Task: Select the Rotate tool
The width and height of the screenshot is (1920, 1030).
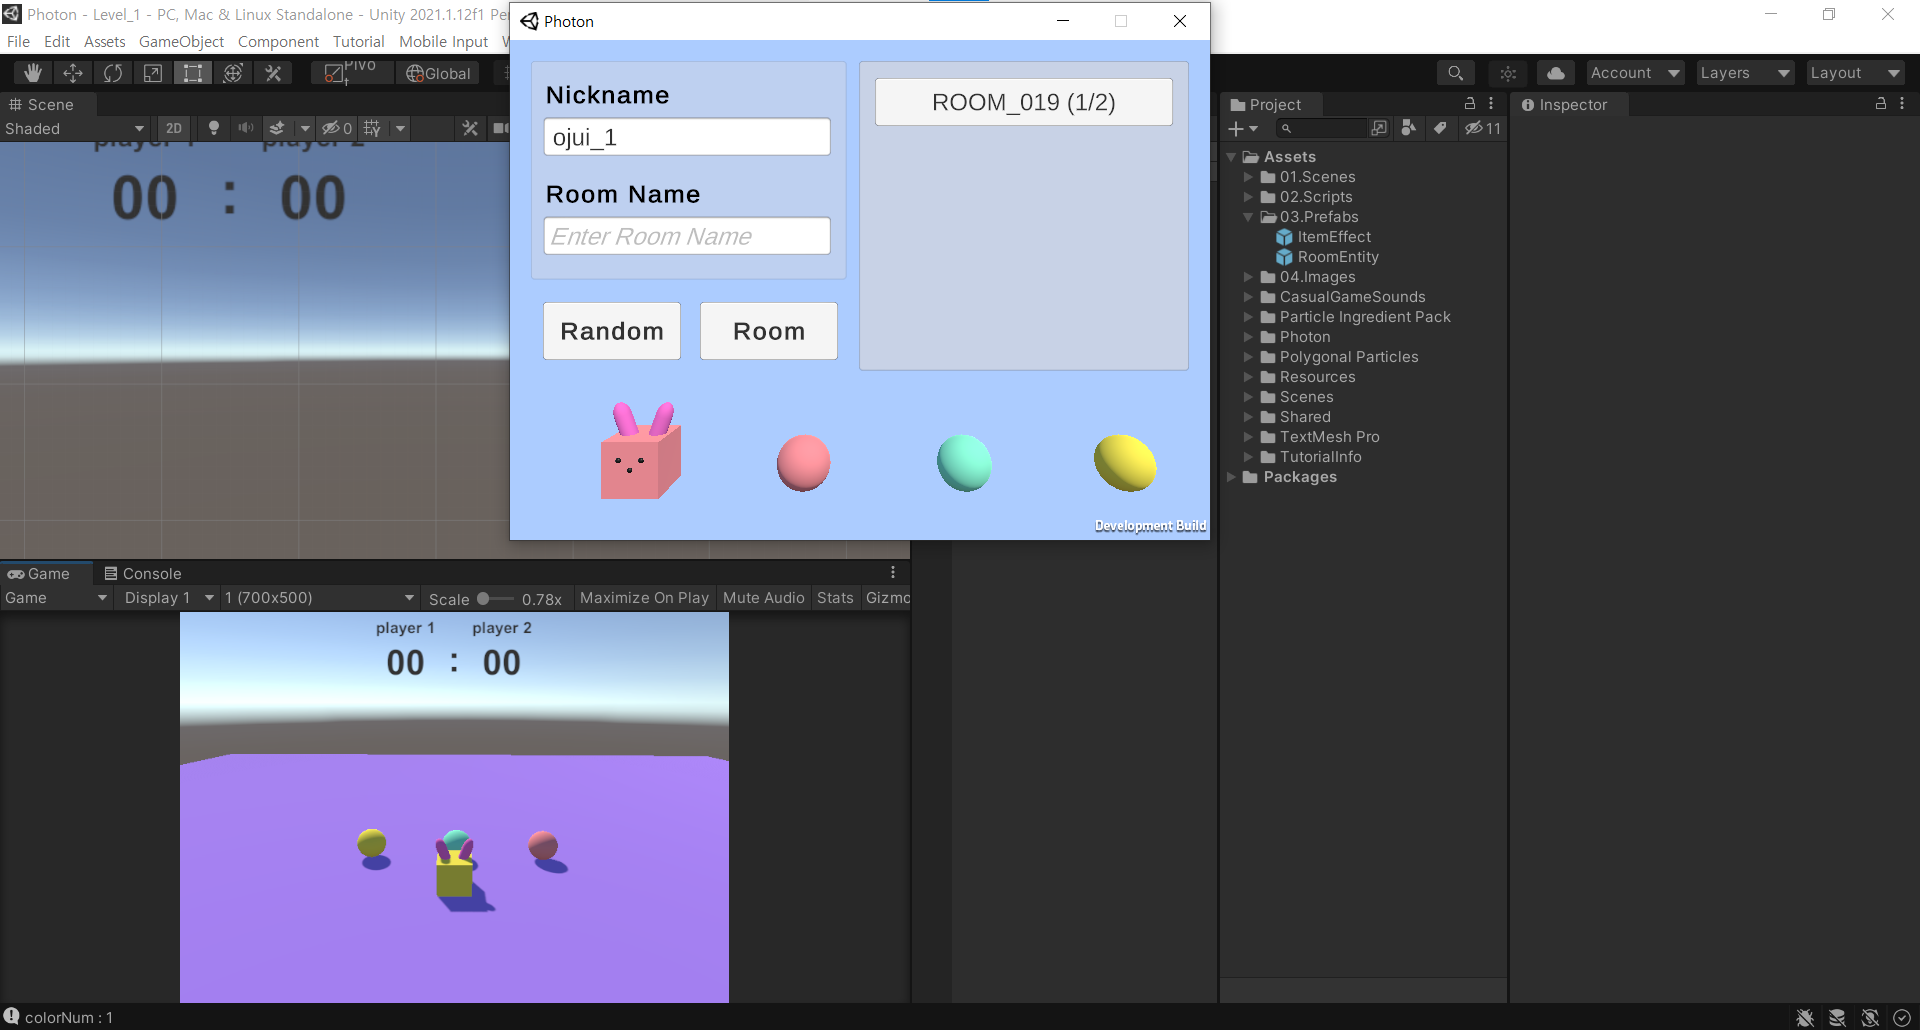Action: pos(113,73)
